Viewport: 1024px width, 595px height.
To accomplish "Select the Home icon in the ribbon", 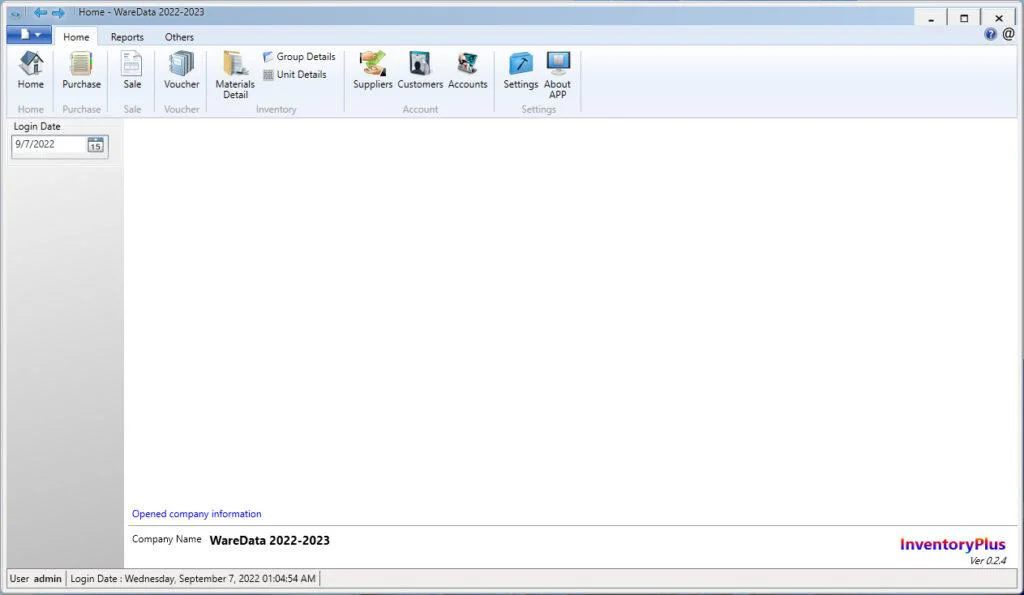I will [30, 72].
